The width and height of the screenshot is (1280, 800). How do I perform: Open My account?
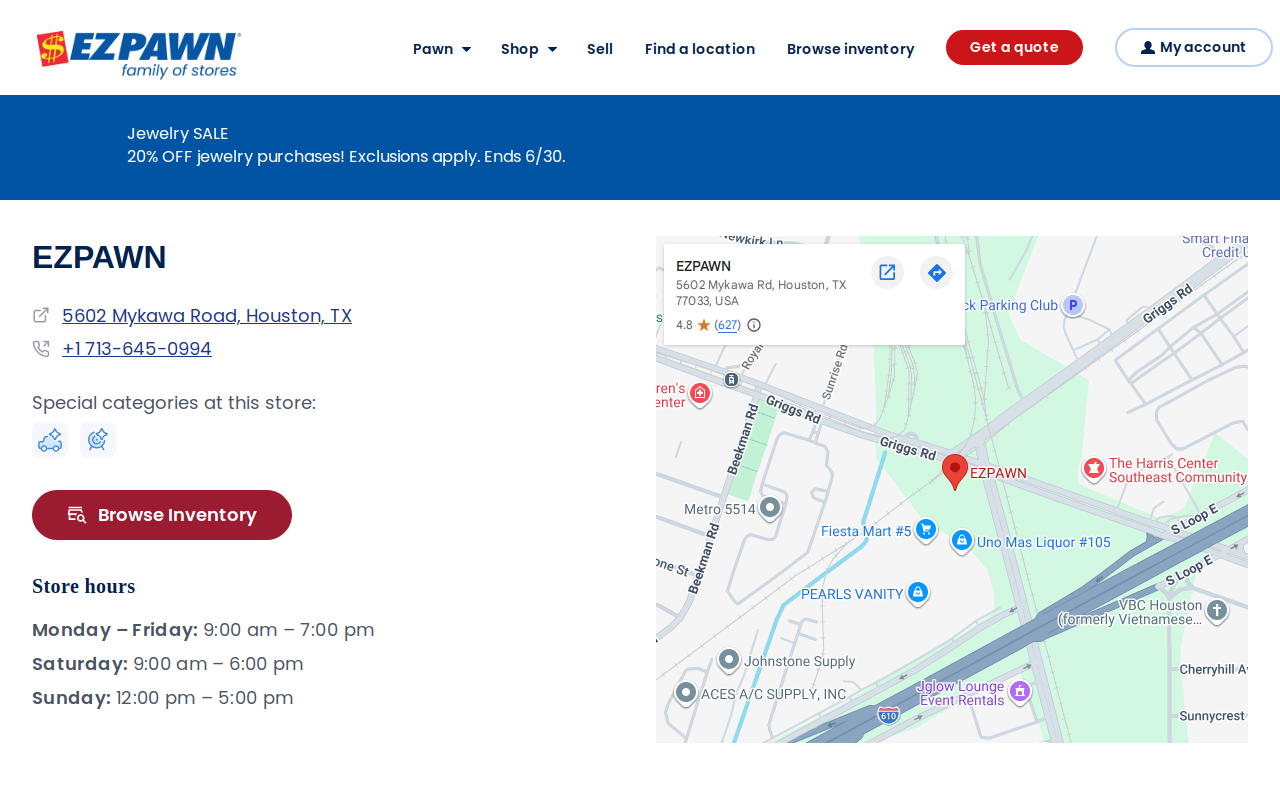[1193, 47]
